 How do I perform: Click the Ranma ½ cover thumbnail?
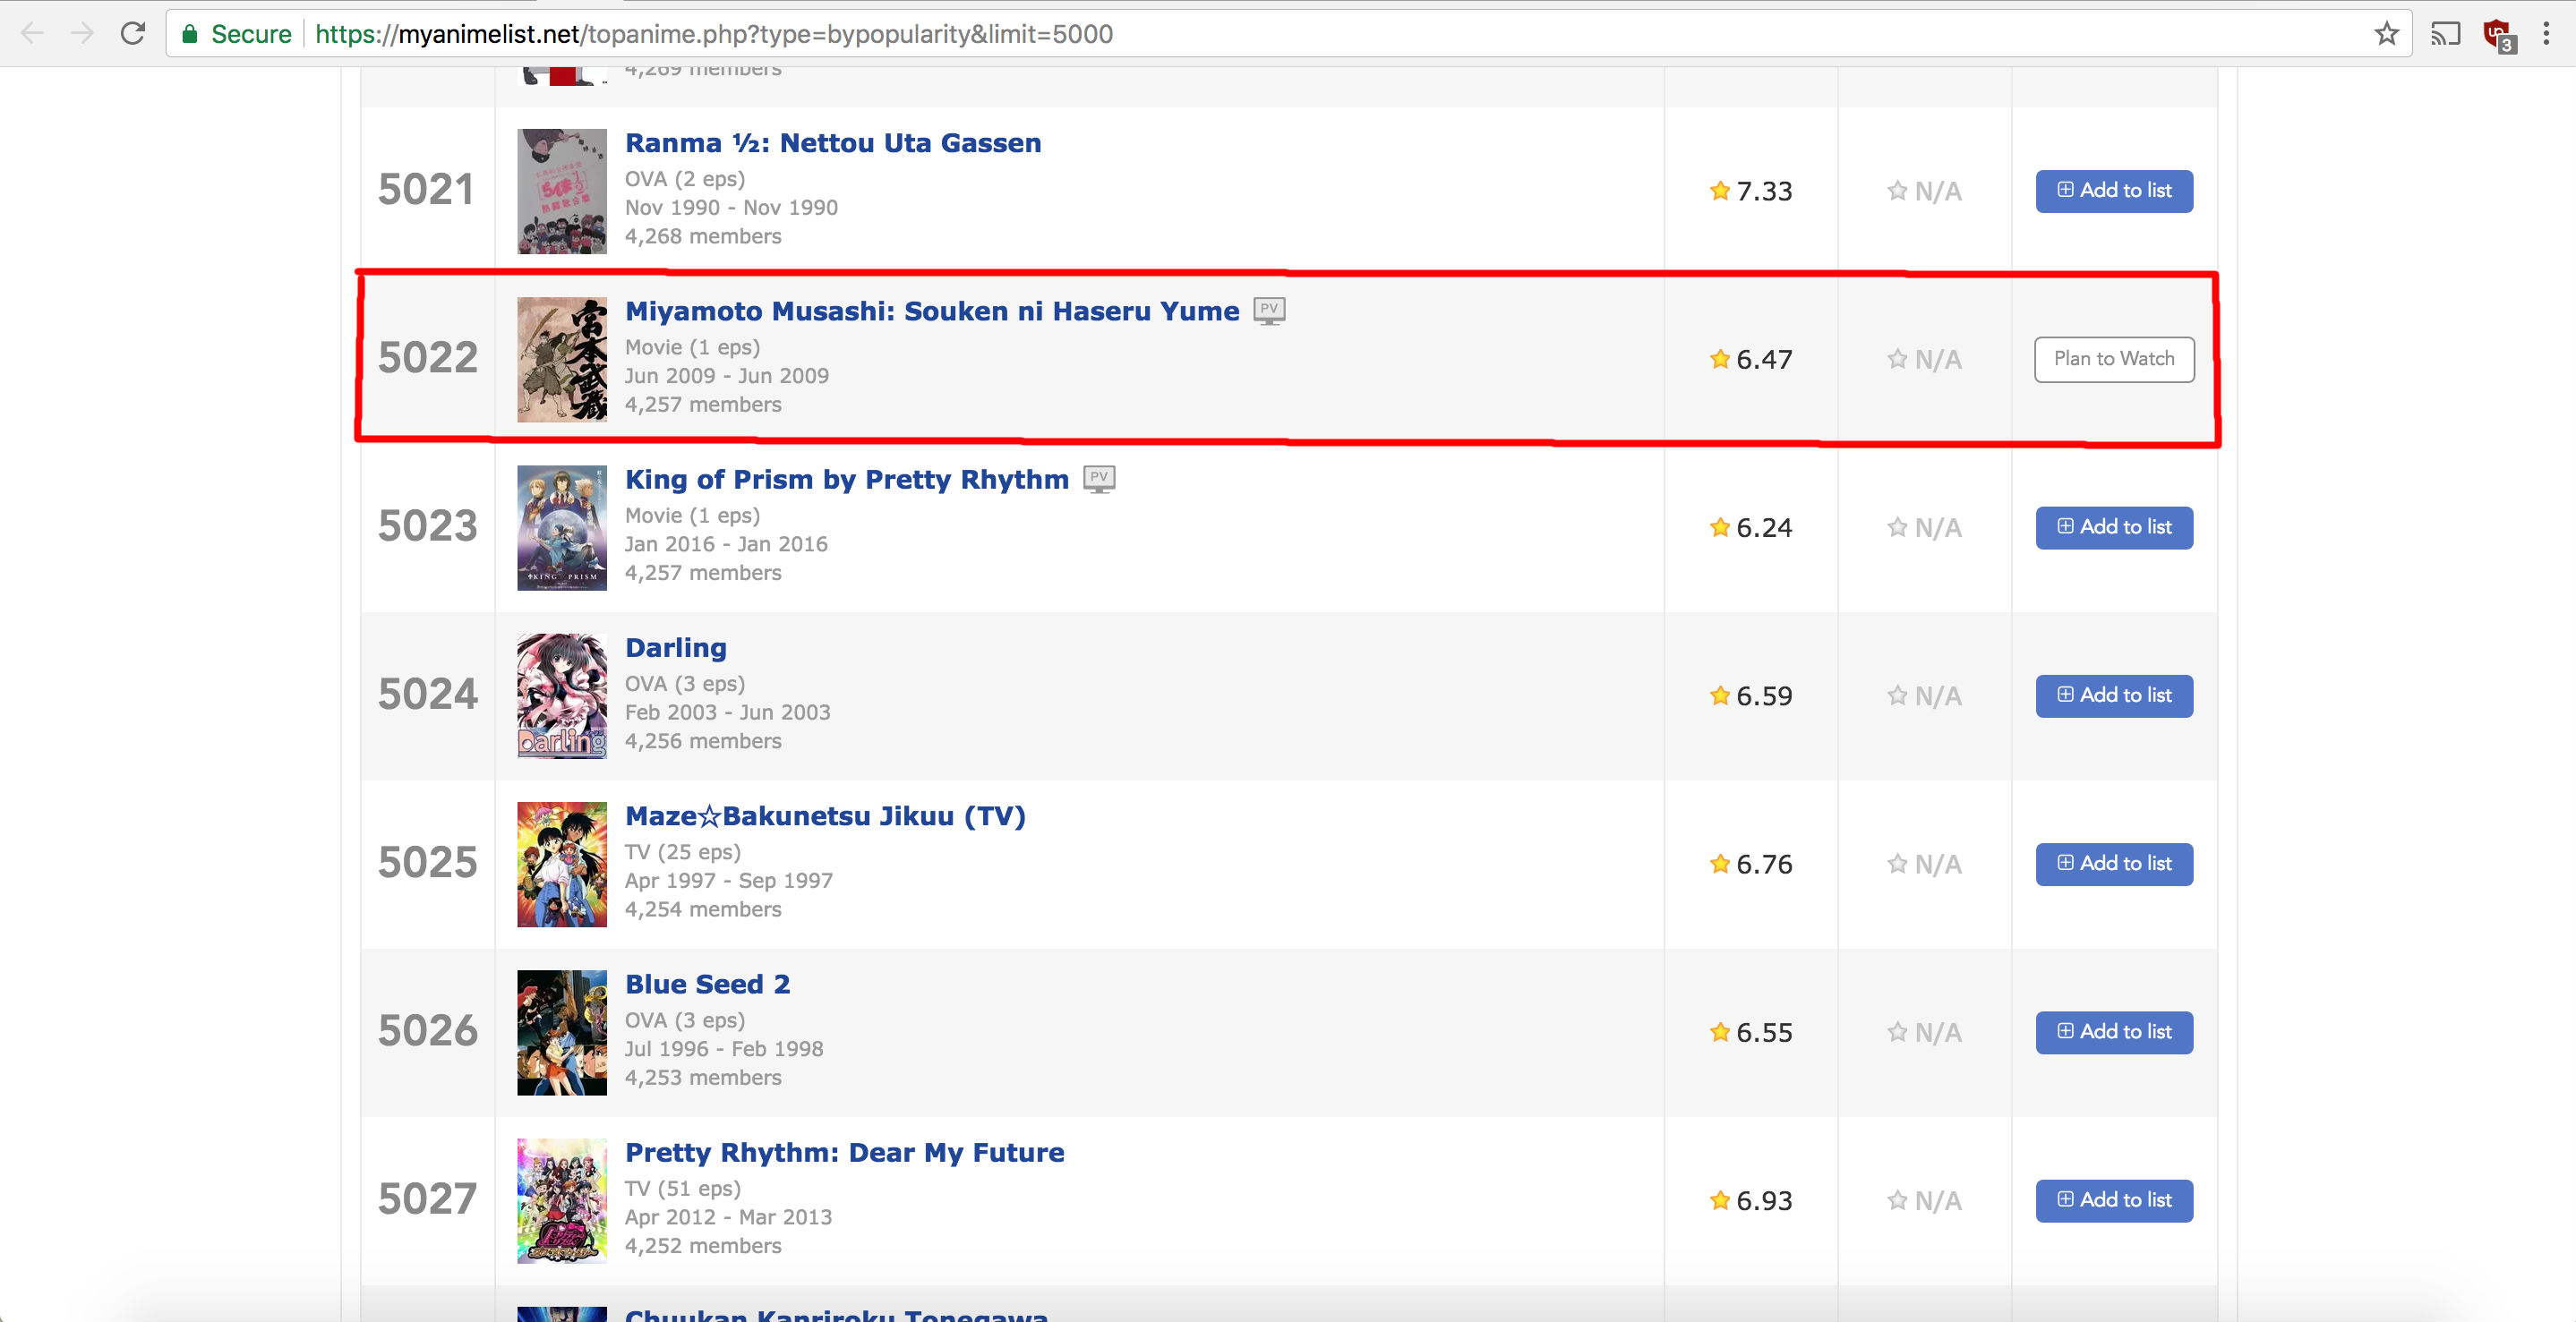[562, 191]
